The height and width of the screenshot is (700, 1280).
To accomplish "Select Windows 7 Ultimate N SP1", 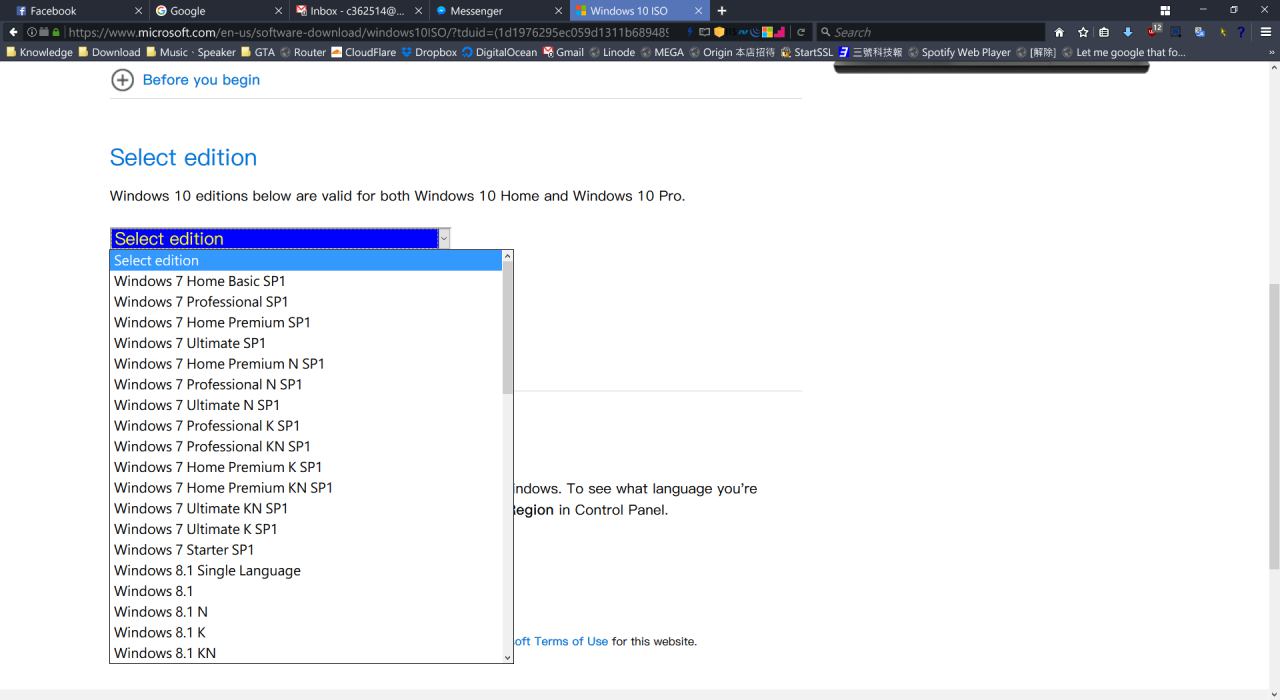I will pos(305,405).
